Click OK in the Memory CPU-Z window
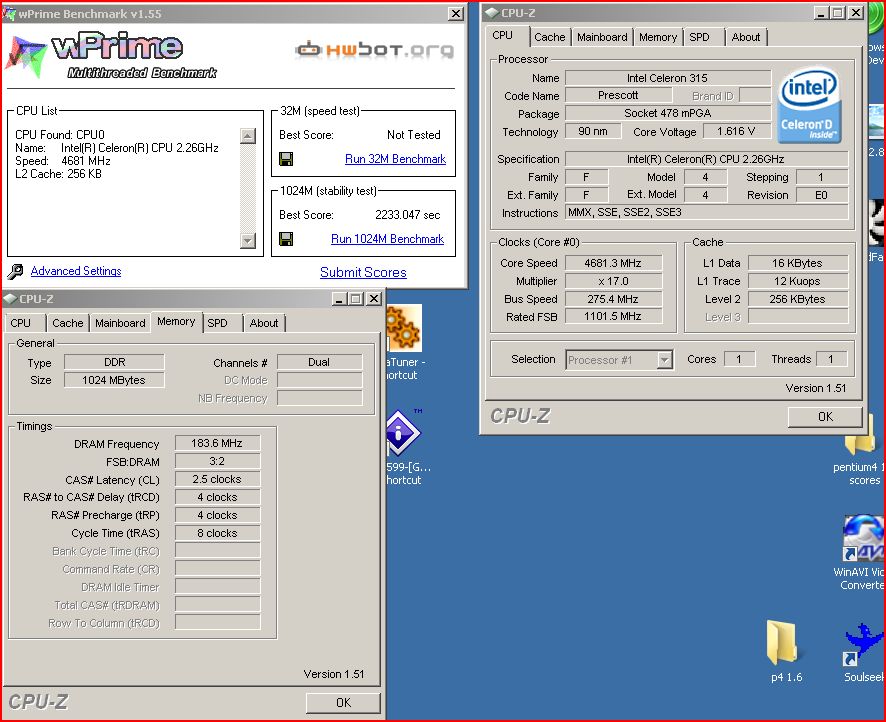 pos(343,703)
